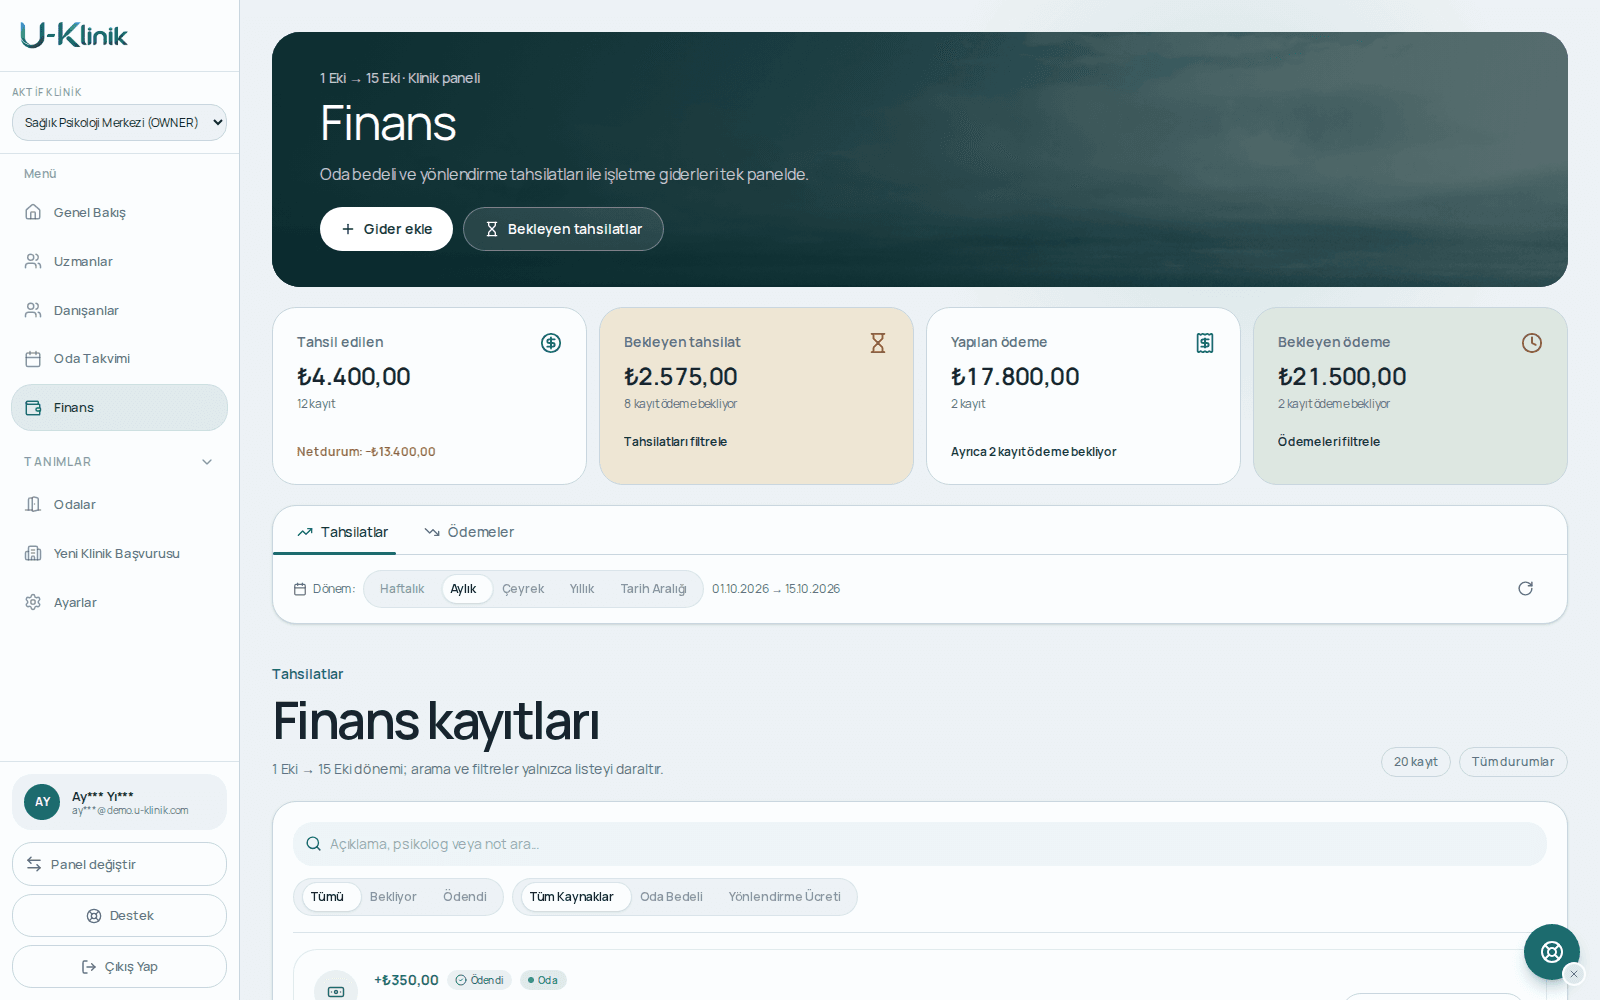Screen dimensions: 1600x1000
Task: Click the search field for records
Action: click(x=920, y=844)
